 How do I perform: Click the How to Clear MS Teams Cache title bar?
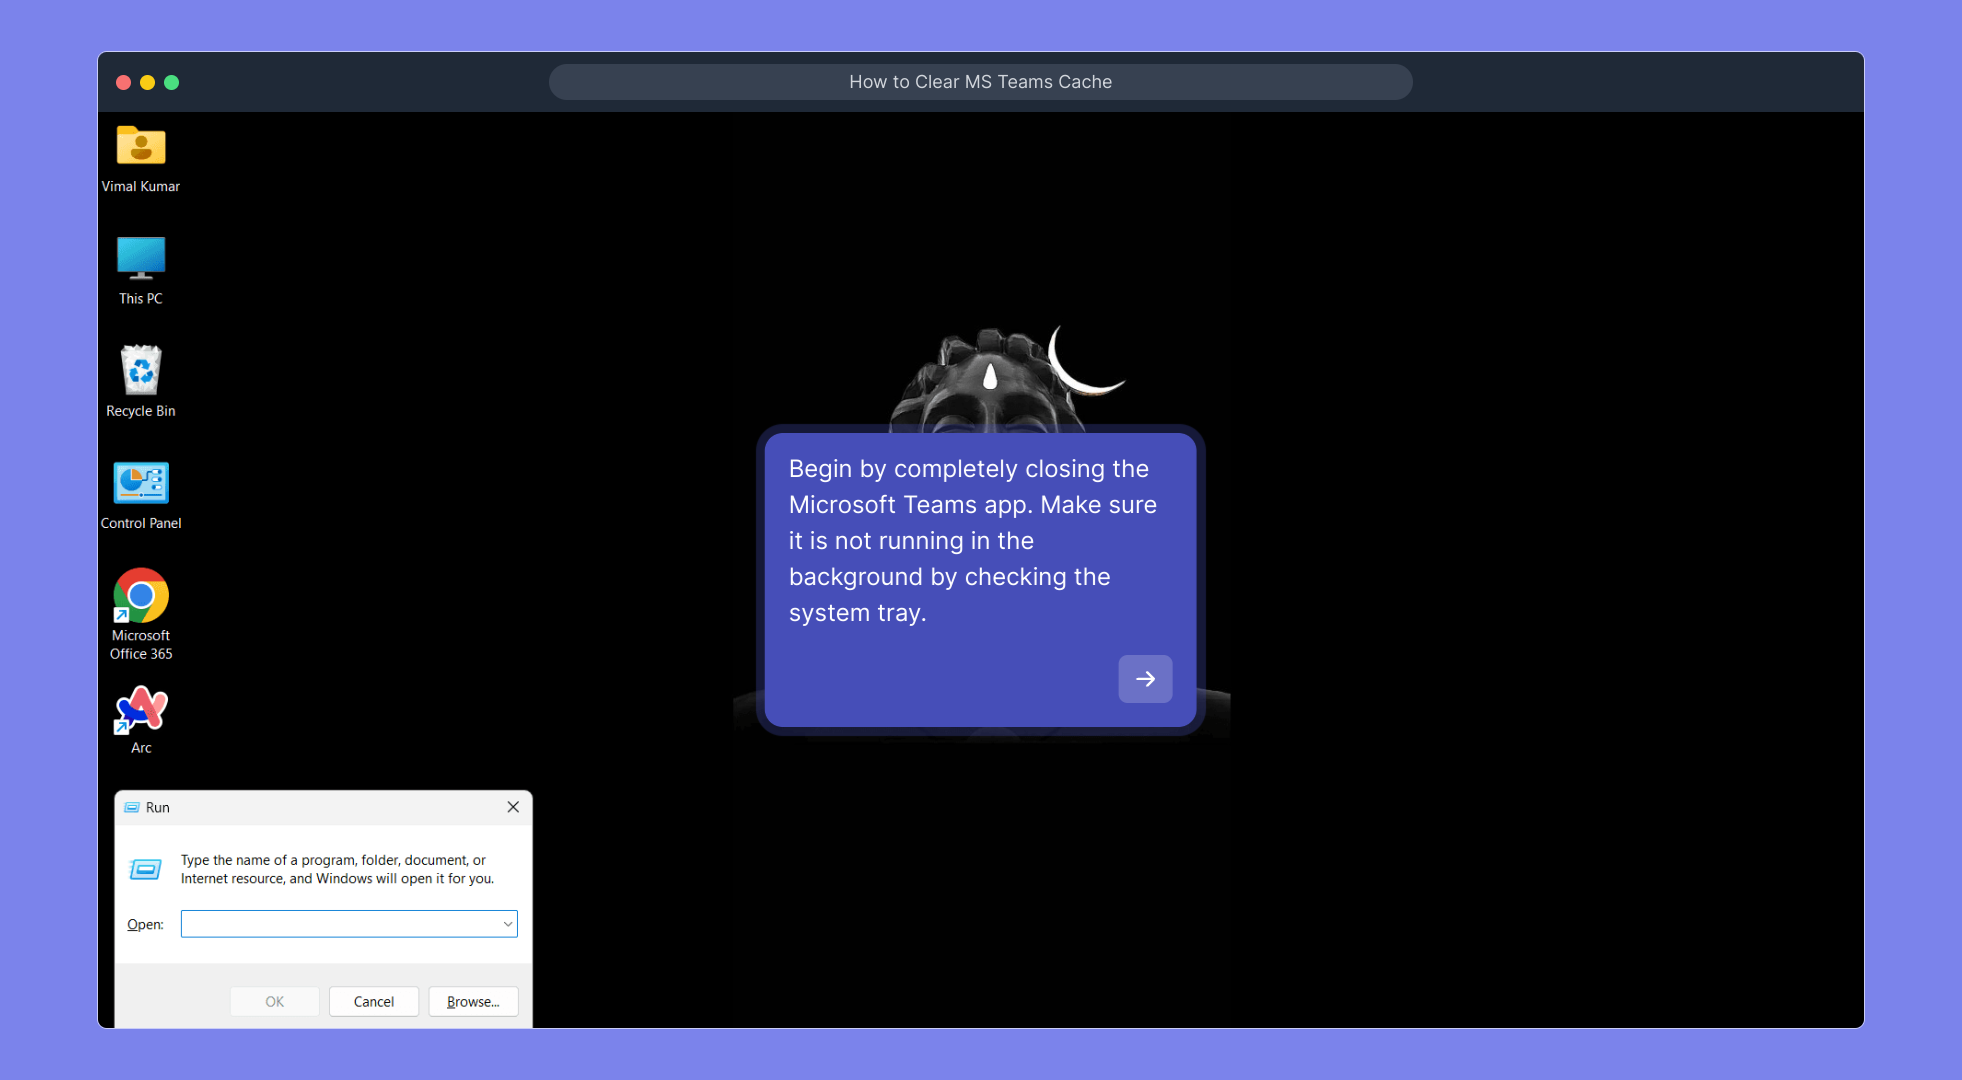pyautogui.click(x=980, y=82)
